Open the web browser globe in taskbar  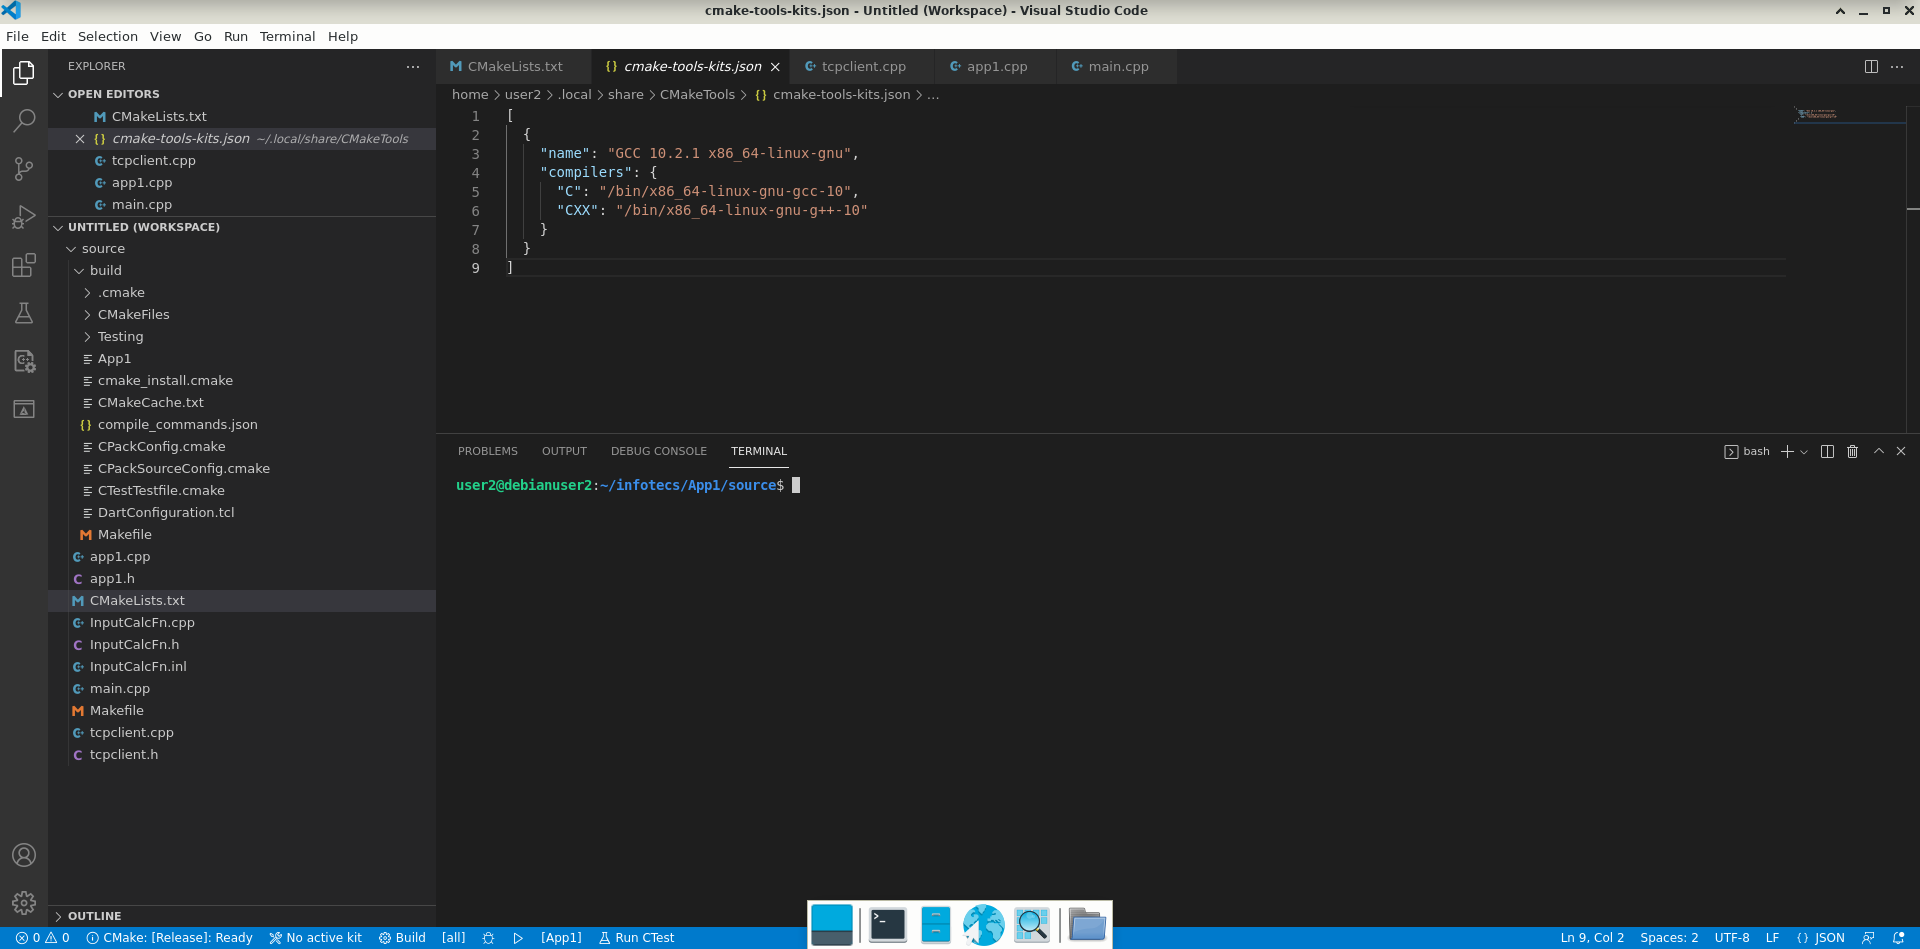983,925
